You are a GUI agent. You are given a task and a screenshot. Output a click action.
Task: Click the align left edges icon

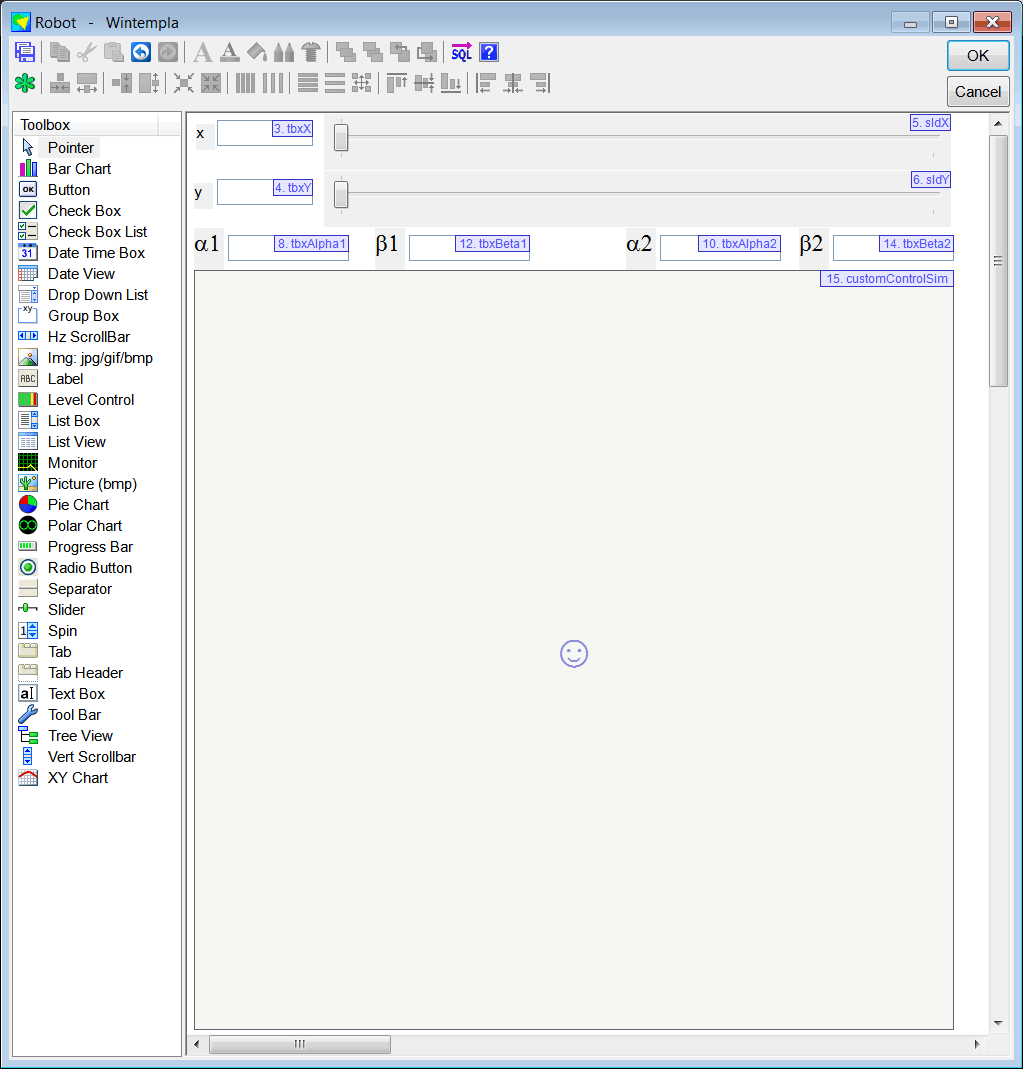pos(485,83)
